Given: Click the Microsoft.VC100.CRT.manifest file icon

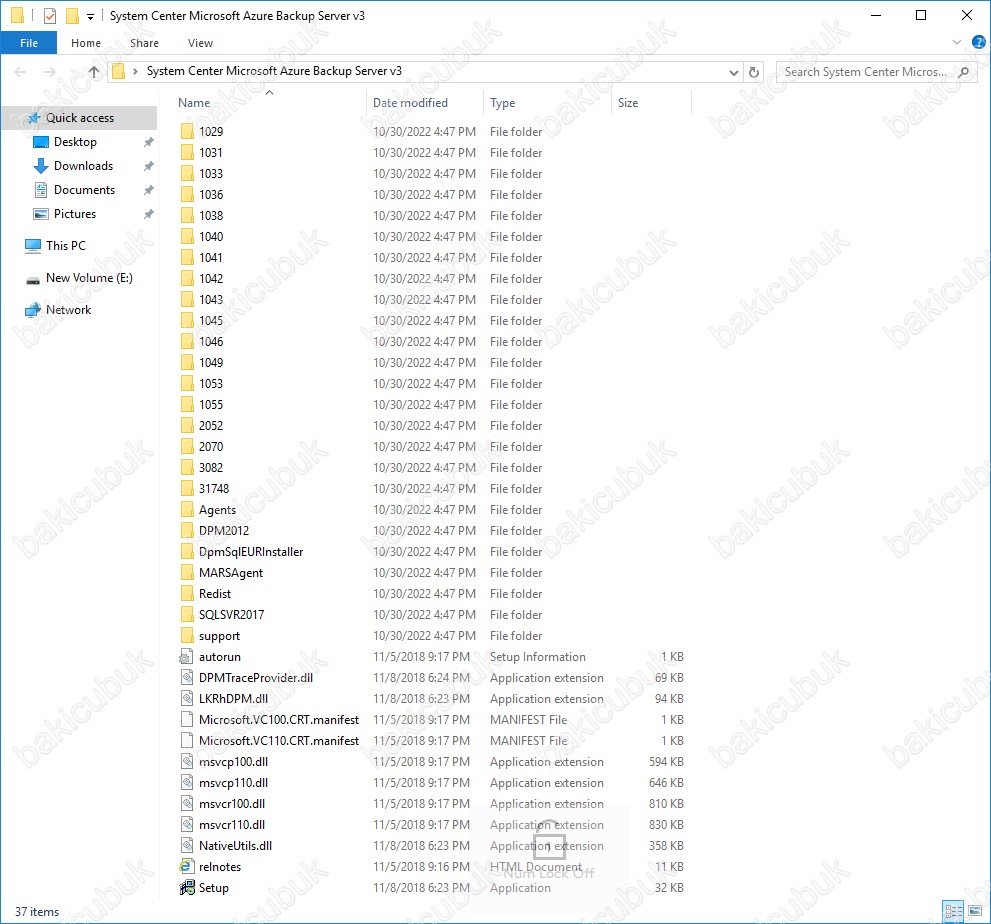Looking at the screenshot, I should point(187,720).
